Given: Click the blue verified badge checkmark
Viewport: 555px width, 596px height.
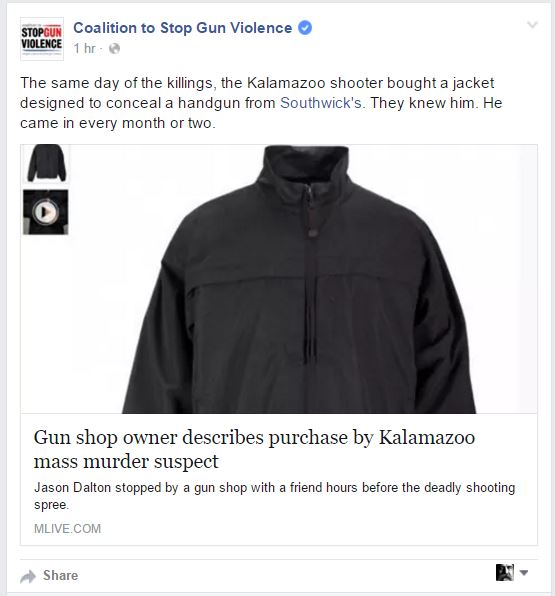Looking at the screenshot, I should point(305,28).
